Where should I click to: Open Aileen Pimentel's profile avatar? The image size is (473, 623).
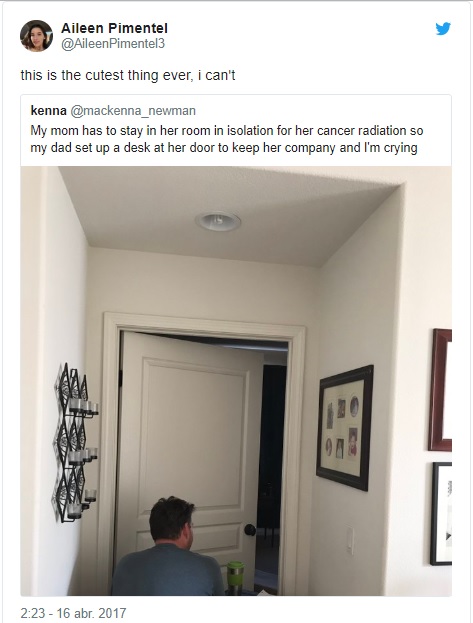(x=36, y=36)
